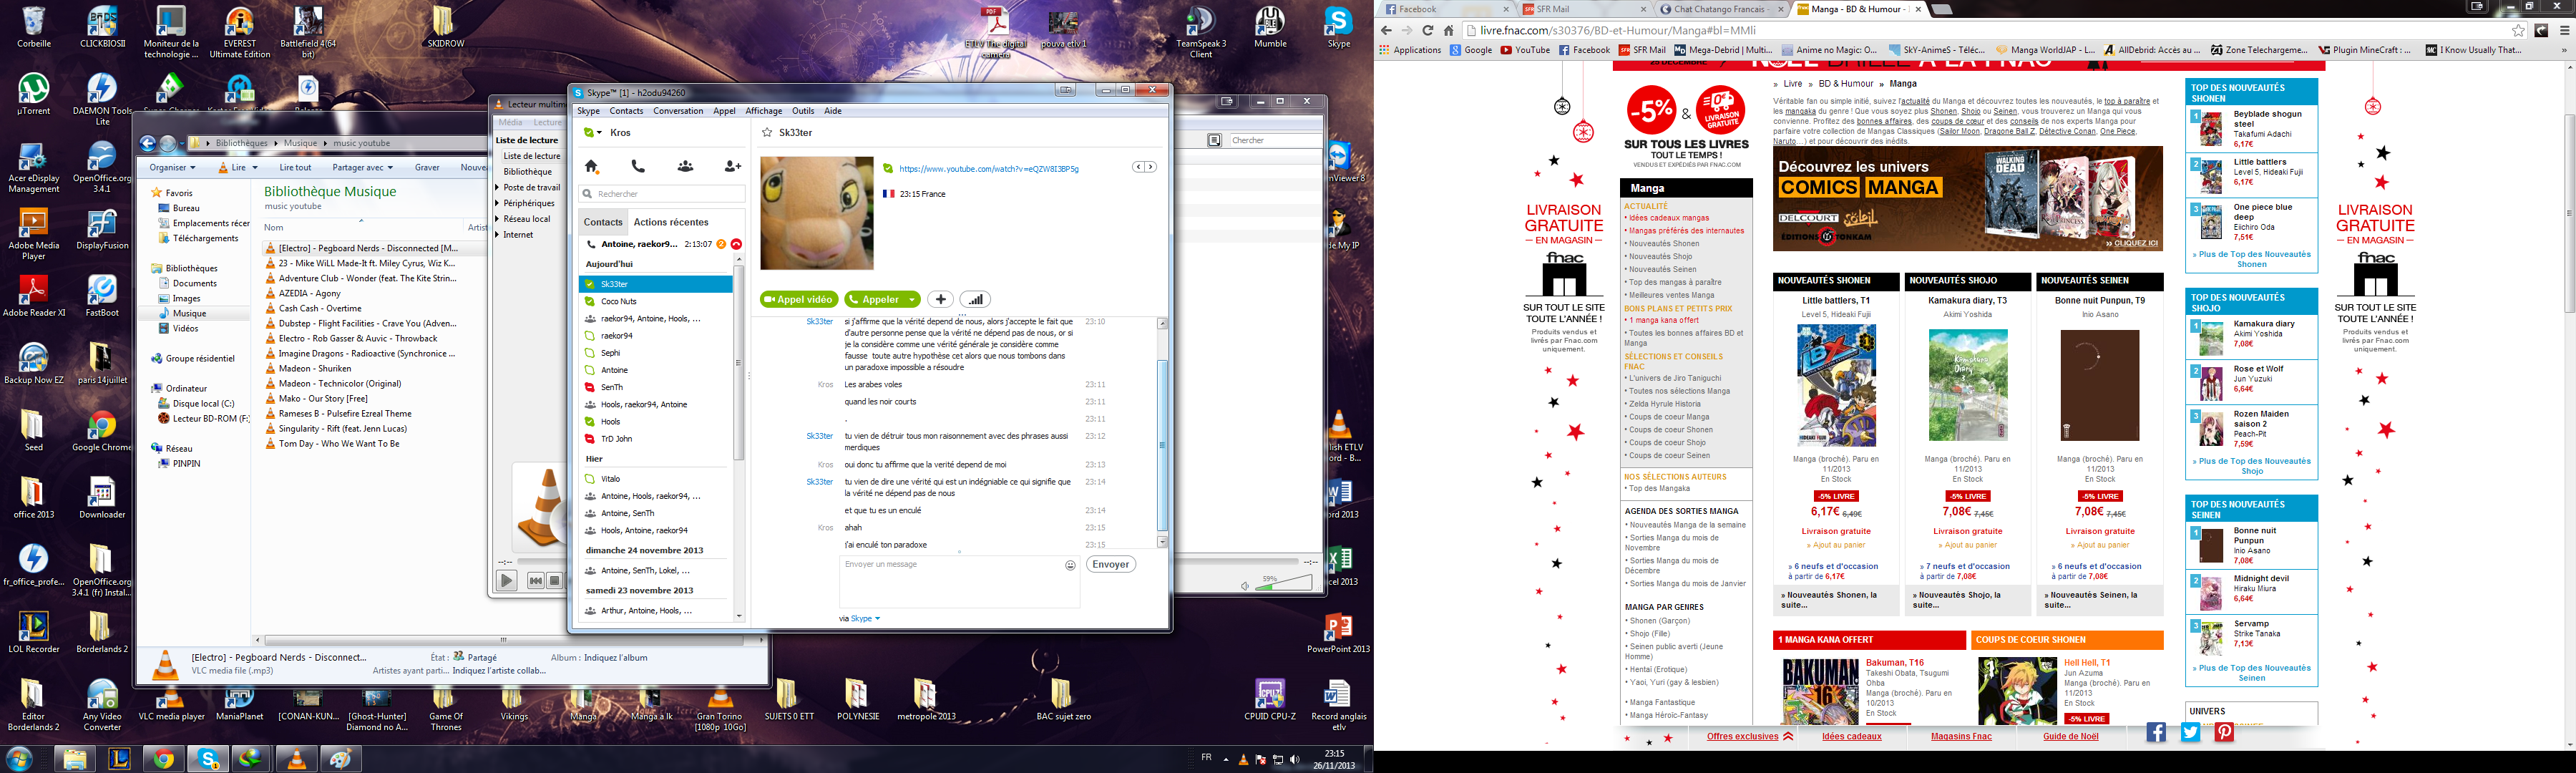Select Coco Nuts contact in Skype

tap(655, 301)
